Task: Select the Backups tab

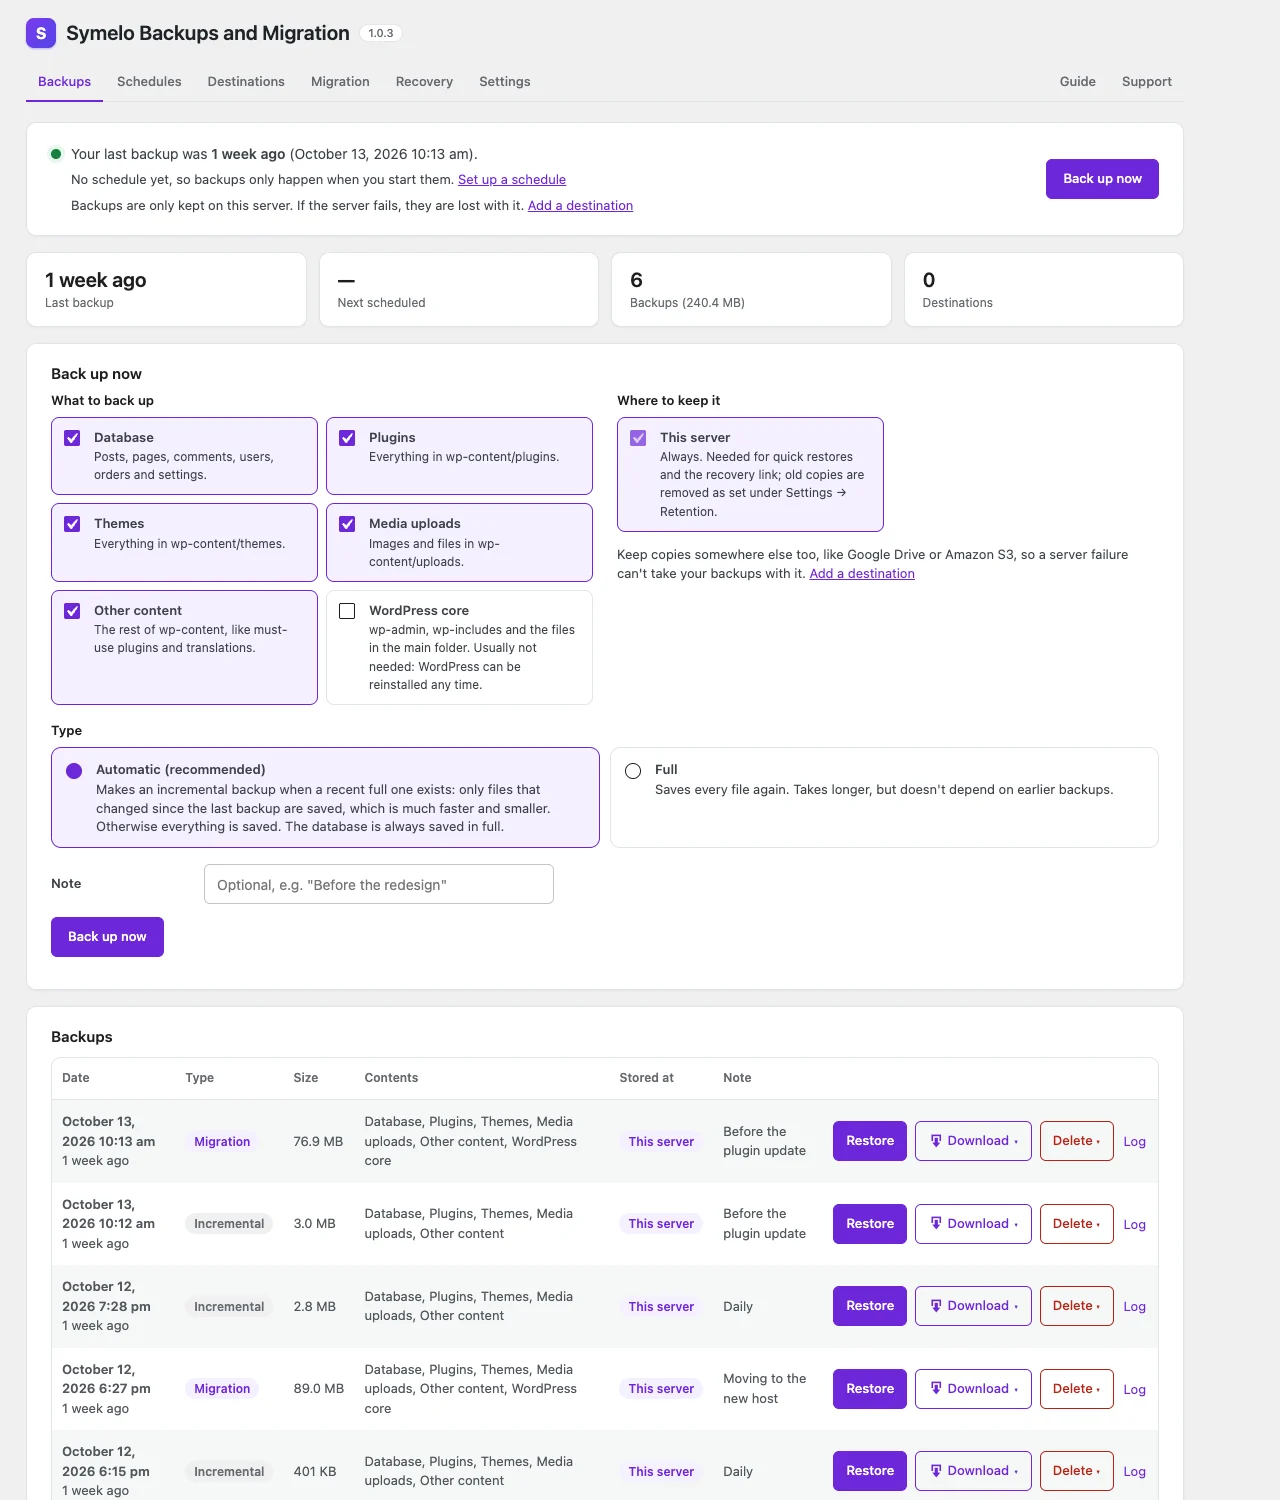Action: 65,82
